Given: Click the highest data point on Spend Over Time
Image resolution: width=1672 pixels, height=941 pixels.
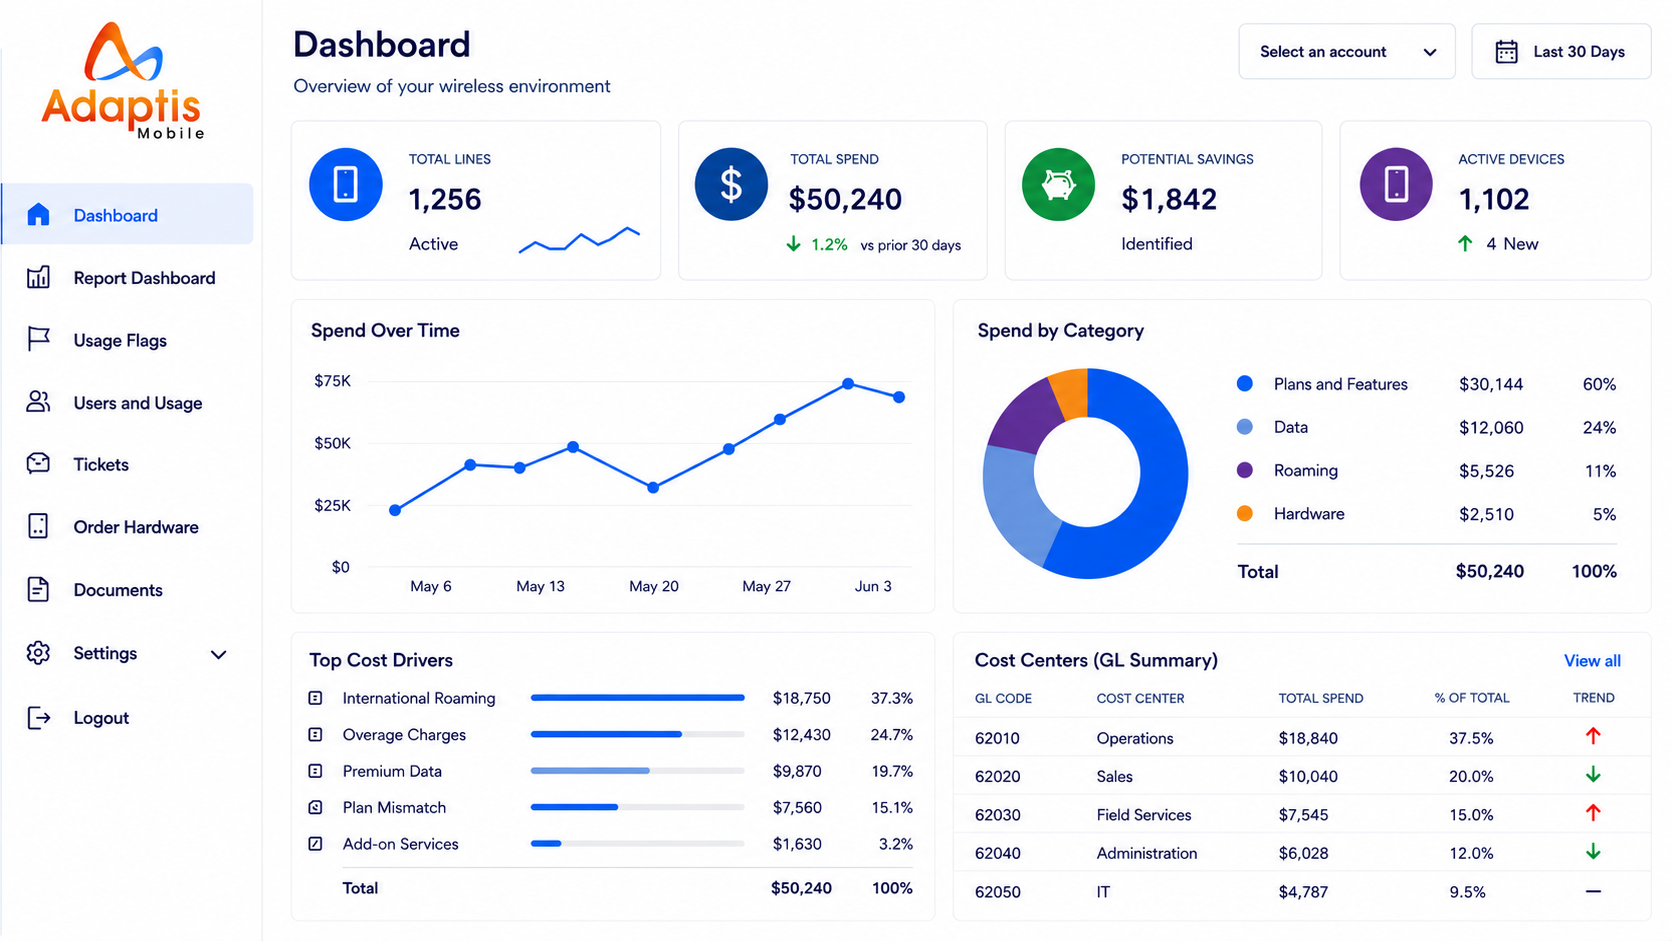Looking at the screenshot, I should coord(848,384).
